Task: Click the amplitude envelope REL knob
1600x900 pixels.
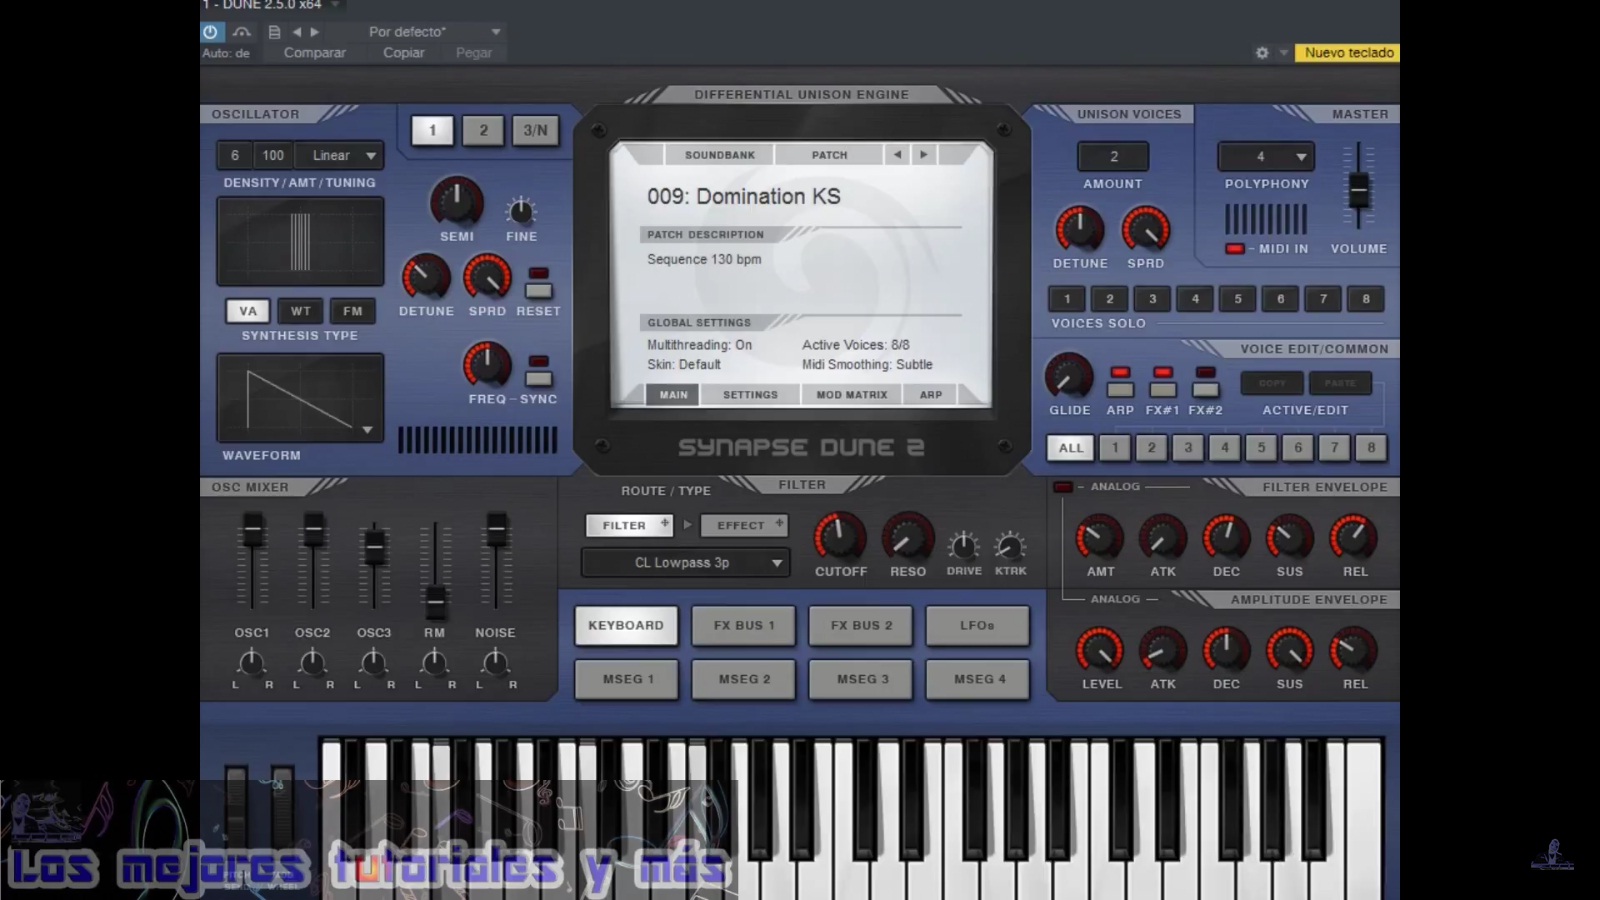Action: point(1354,651)
